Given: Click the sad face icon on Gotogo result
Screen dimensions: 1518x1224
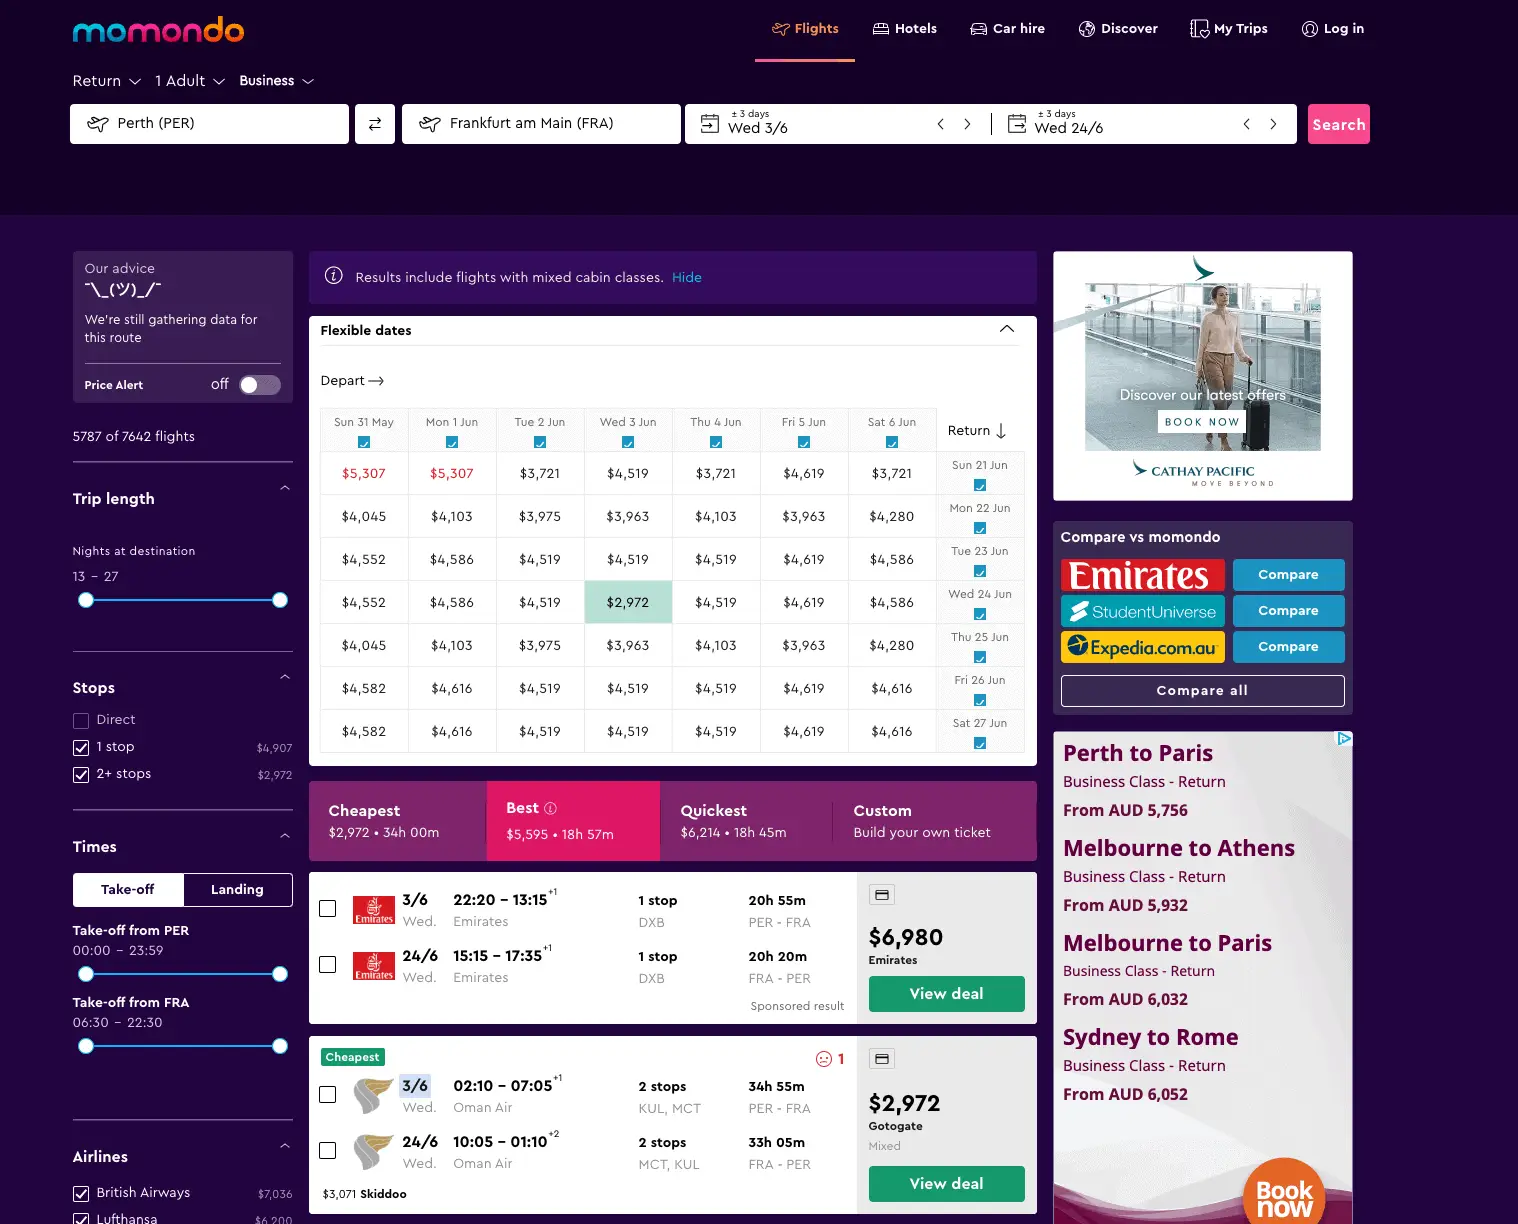Looking at the screenshot, I should [823, 1059].
